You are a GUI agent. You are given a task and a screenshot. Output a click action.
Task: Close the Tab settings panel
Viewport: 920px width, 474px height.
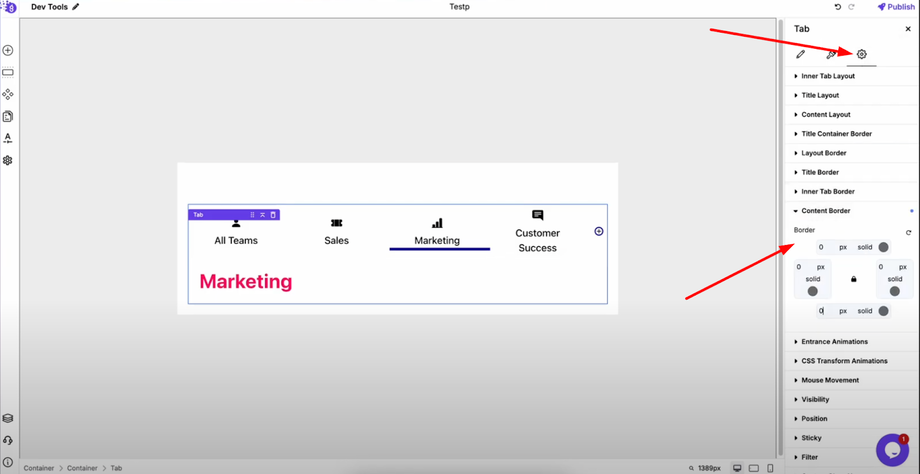click(x=908, y=29)
